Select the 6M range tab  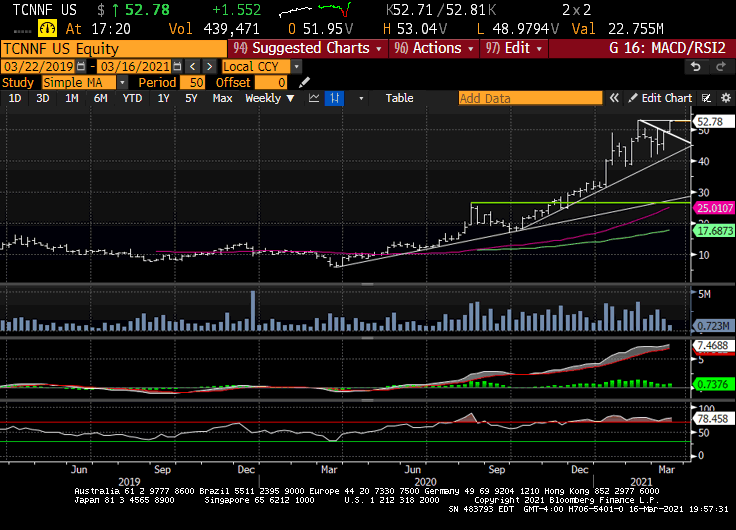(x=100, y=98)
